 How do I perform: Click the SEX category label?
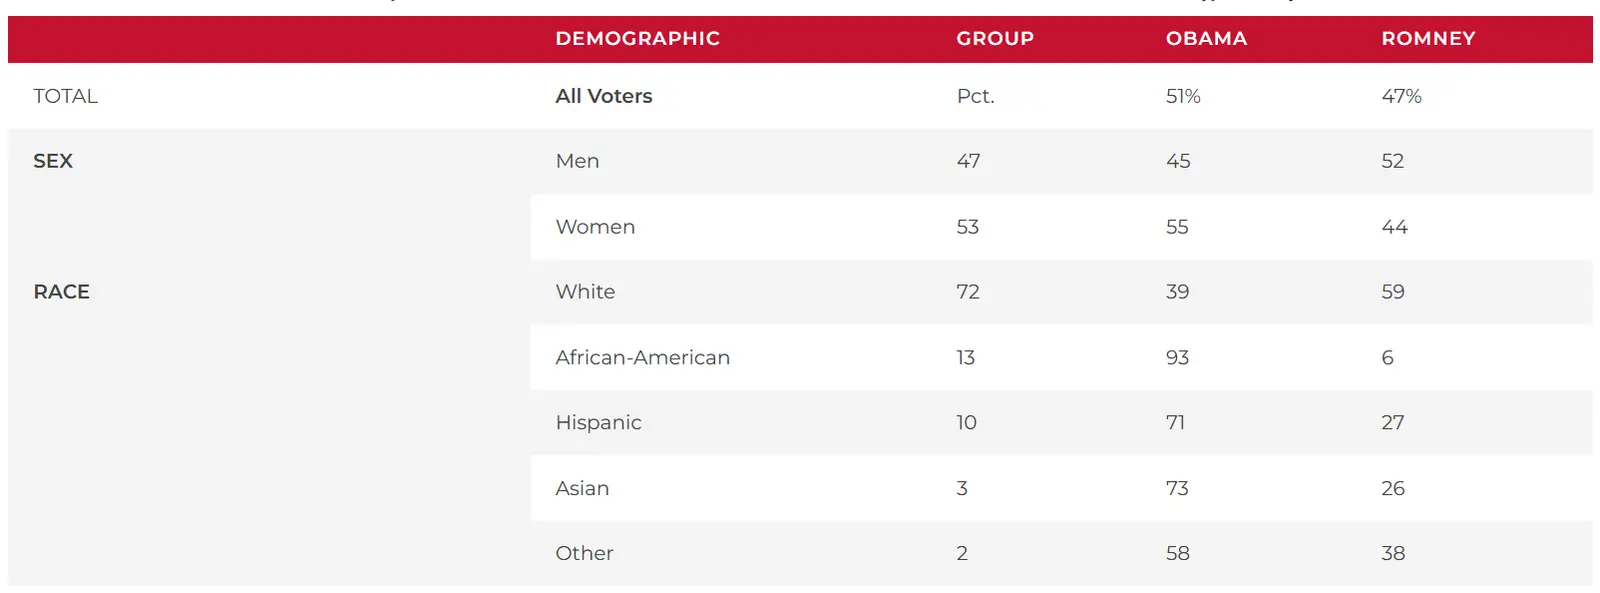(x=53, y=161)
